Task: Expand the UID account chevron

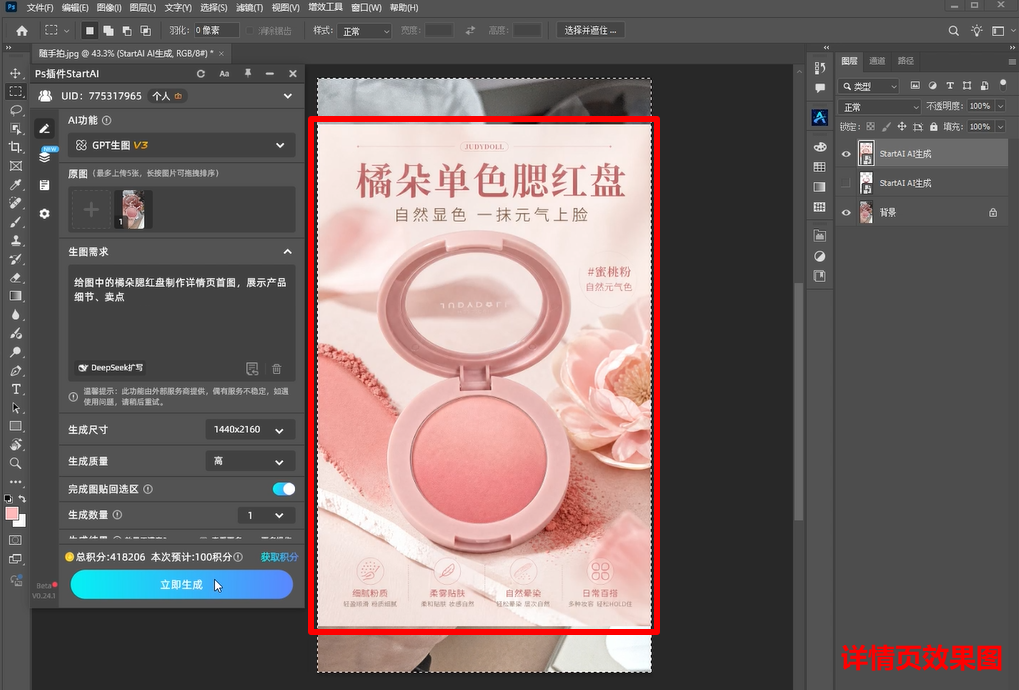Action: click(287, 96)
